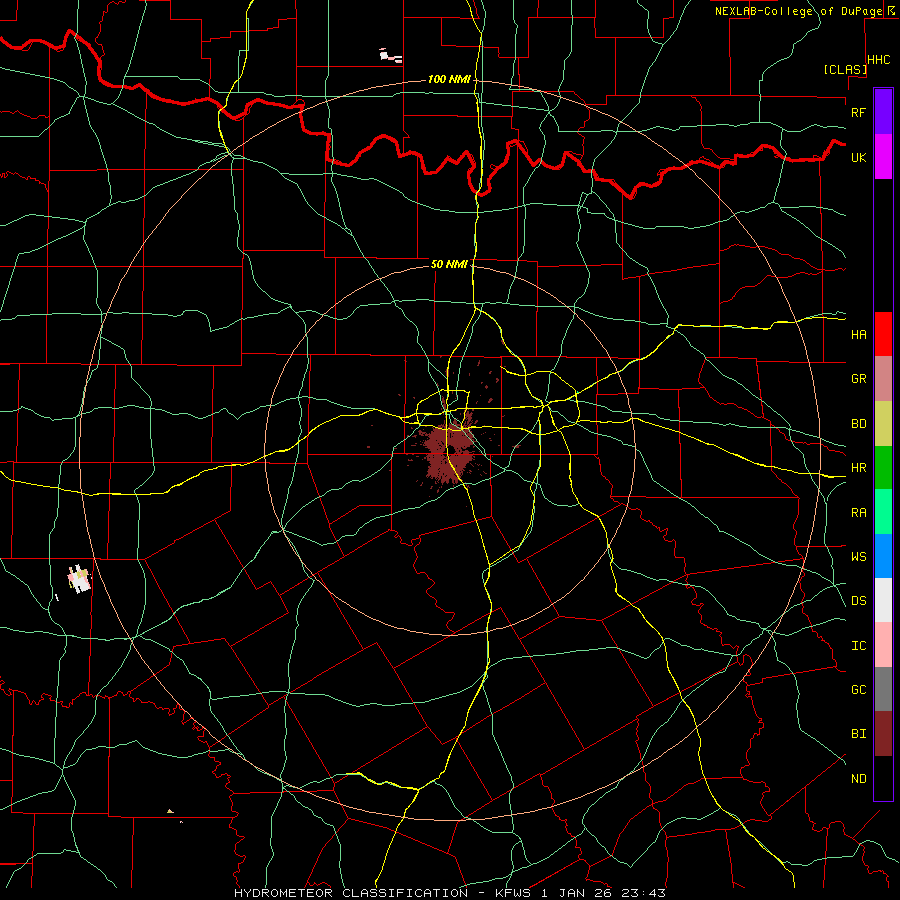Viewport: 900px width, 900px height.
Task: Click the IC pink legend swatch
Action: tap(883, 645)
